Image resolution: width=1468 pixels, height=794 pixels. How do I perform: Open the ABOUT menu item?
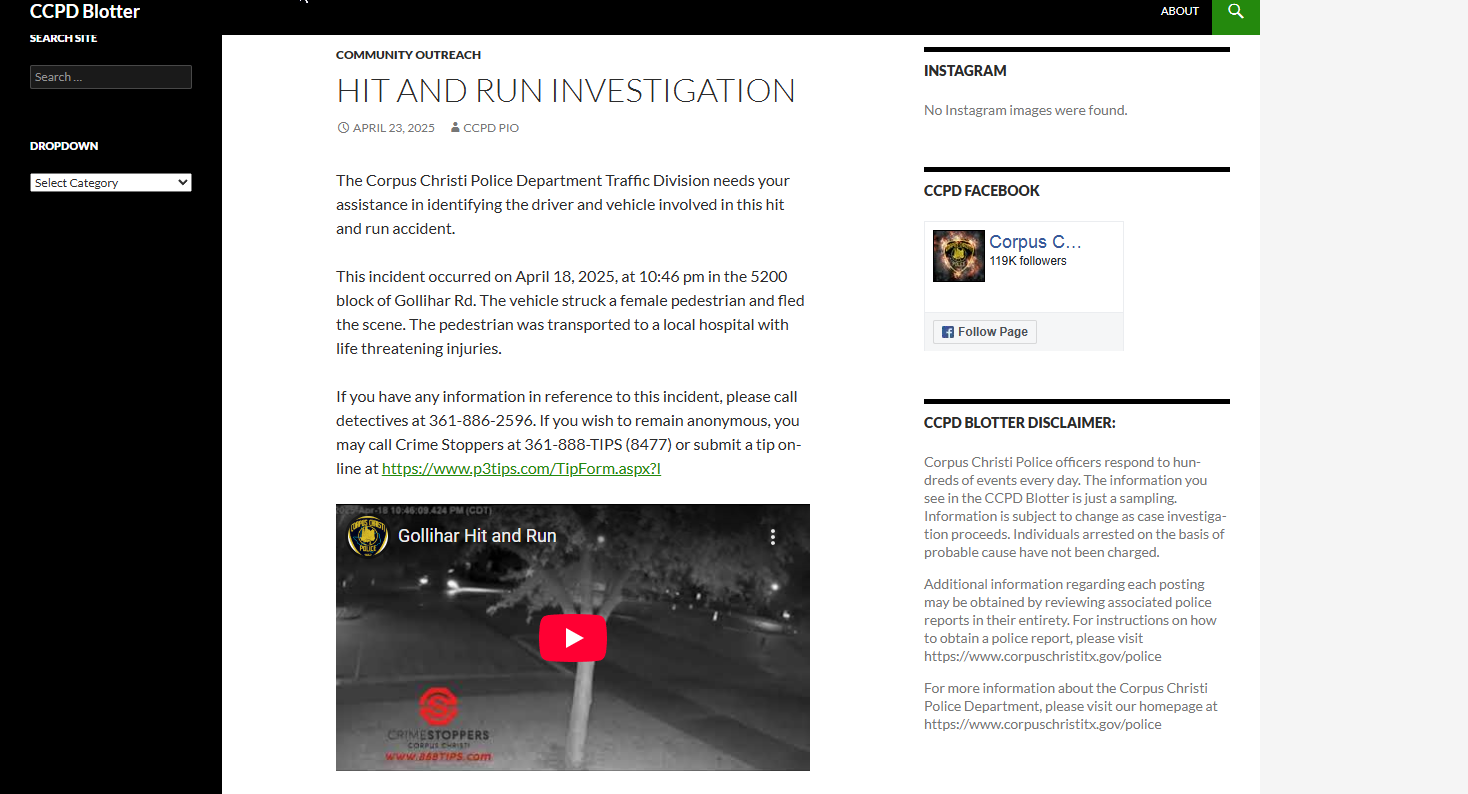[1179, 11]
